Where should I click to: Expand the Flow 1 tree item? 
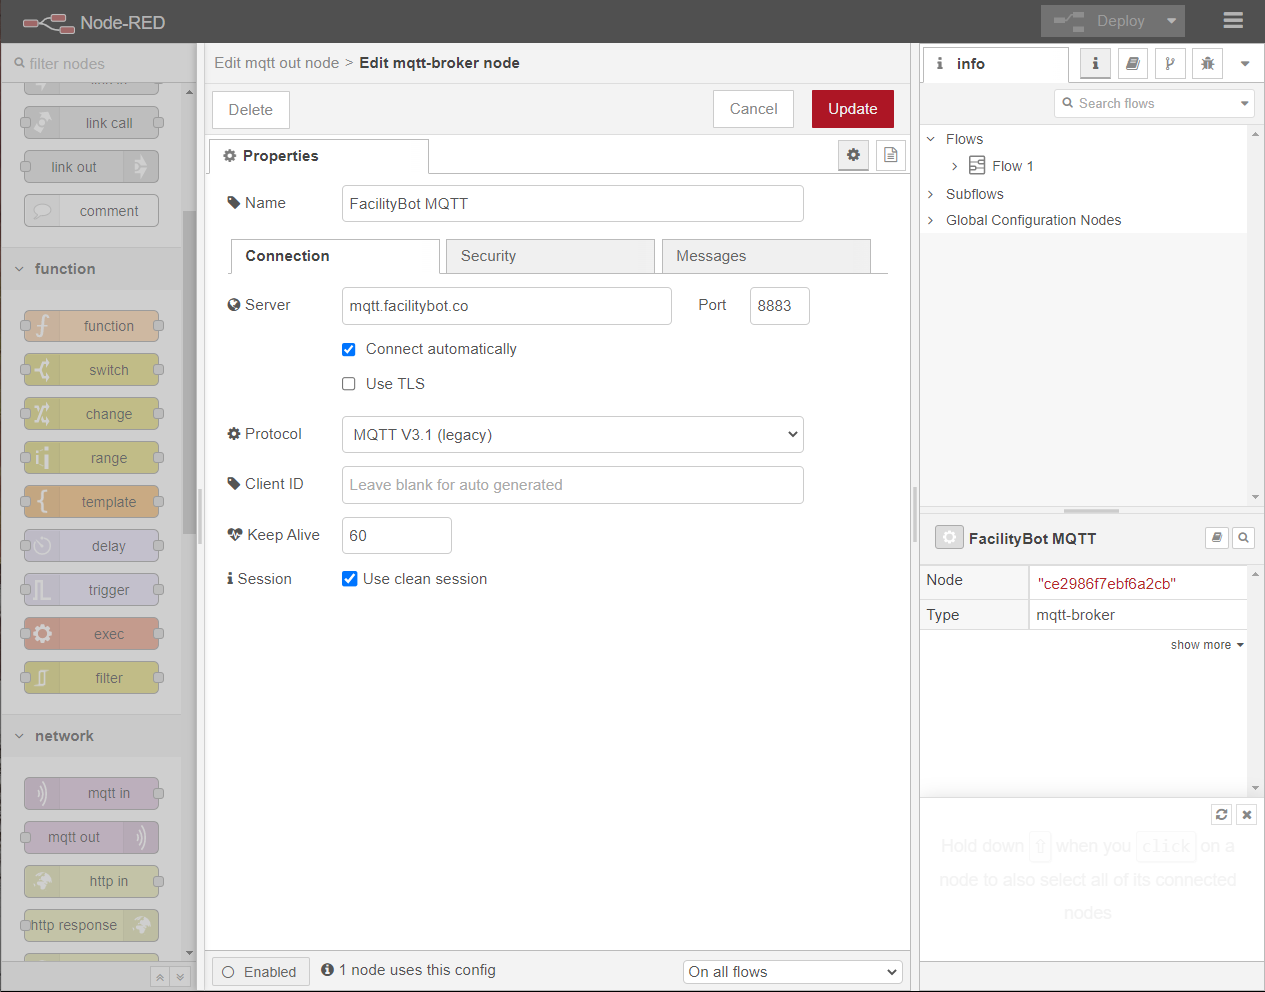point(955,166)
